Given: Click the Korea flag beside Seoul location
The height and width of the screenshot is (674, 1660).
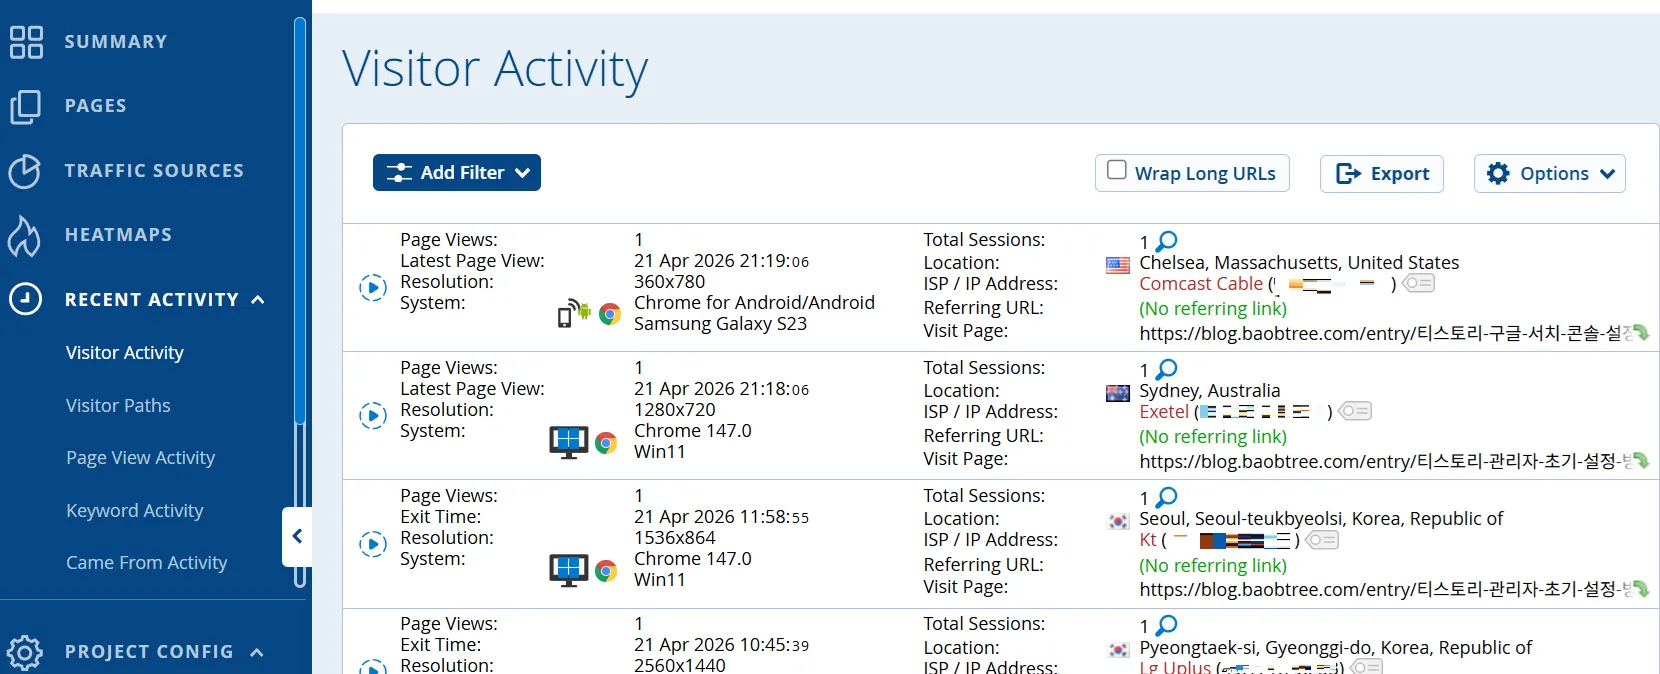Looking at the screenshot, I should pyautogui.click(x=1119, y=521).
